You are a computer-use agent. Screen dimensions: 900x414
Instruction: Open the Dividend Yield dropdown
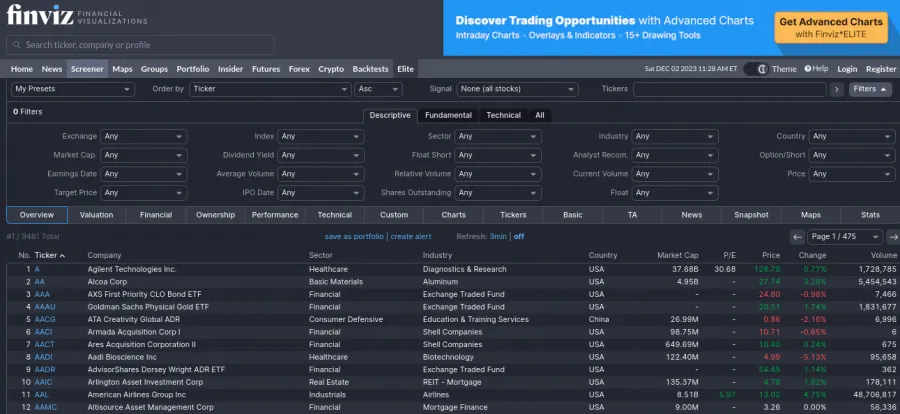[x=321, y=155]
